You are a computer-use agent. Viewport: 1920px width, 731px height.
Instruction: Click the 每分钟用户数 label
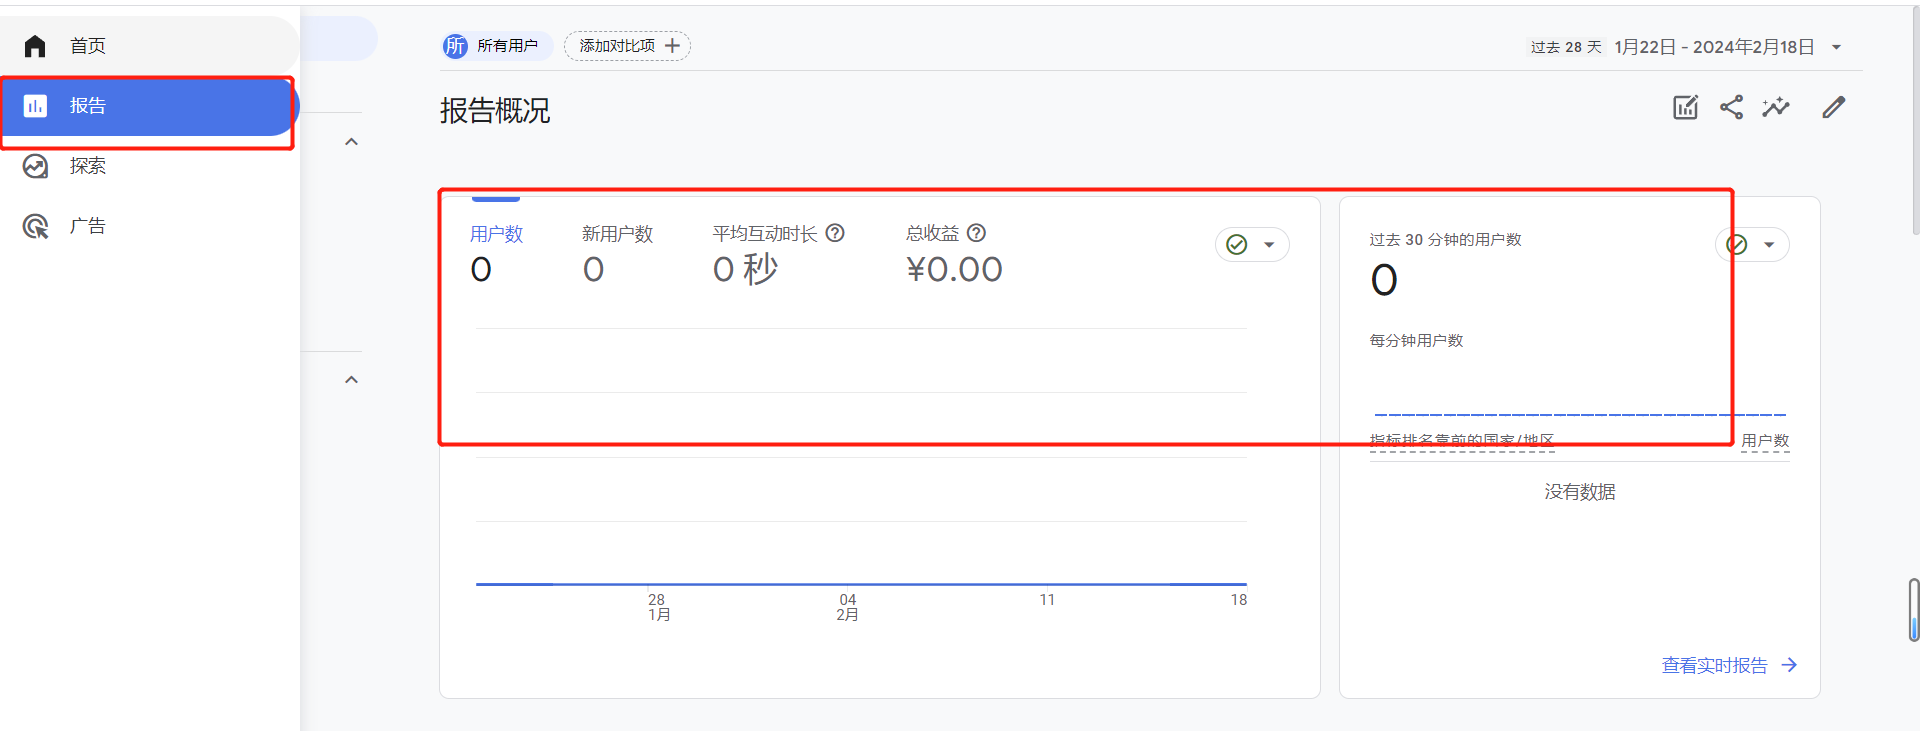click(x=1416, y=341)
